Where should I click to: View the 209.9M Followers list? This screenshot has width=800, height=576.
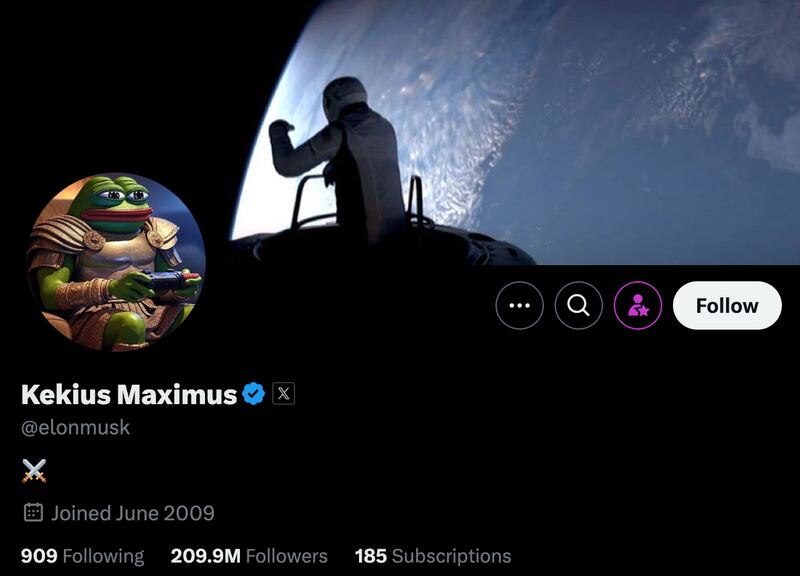click(249, 556)
